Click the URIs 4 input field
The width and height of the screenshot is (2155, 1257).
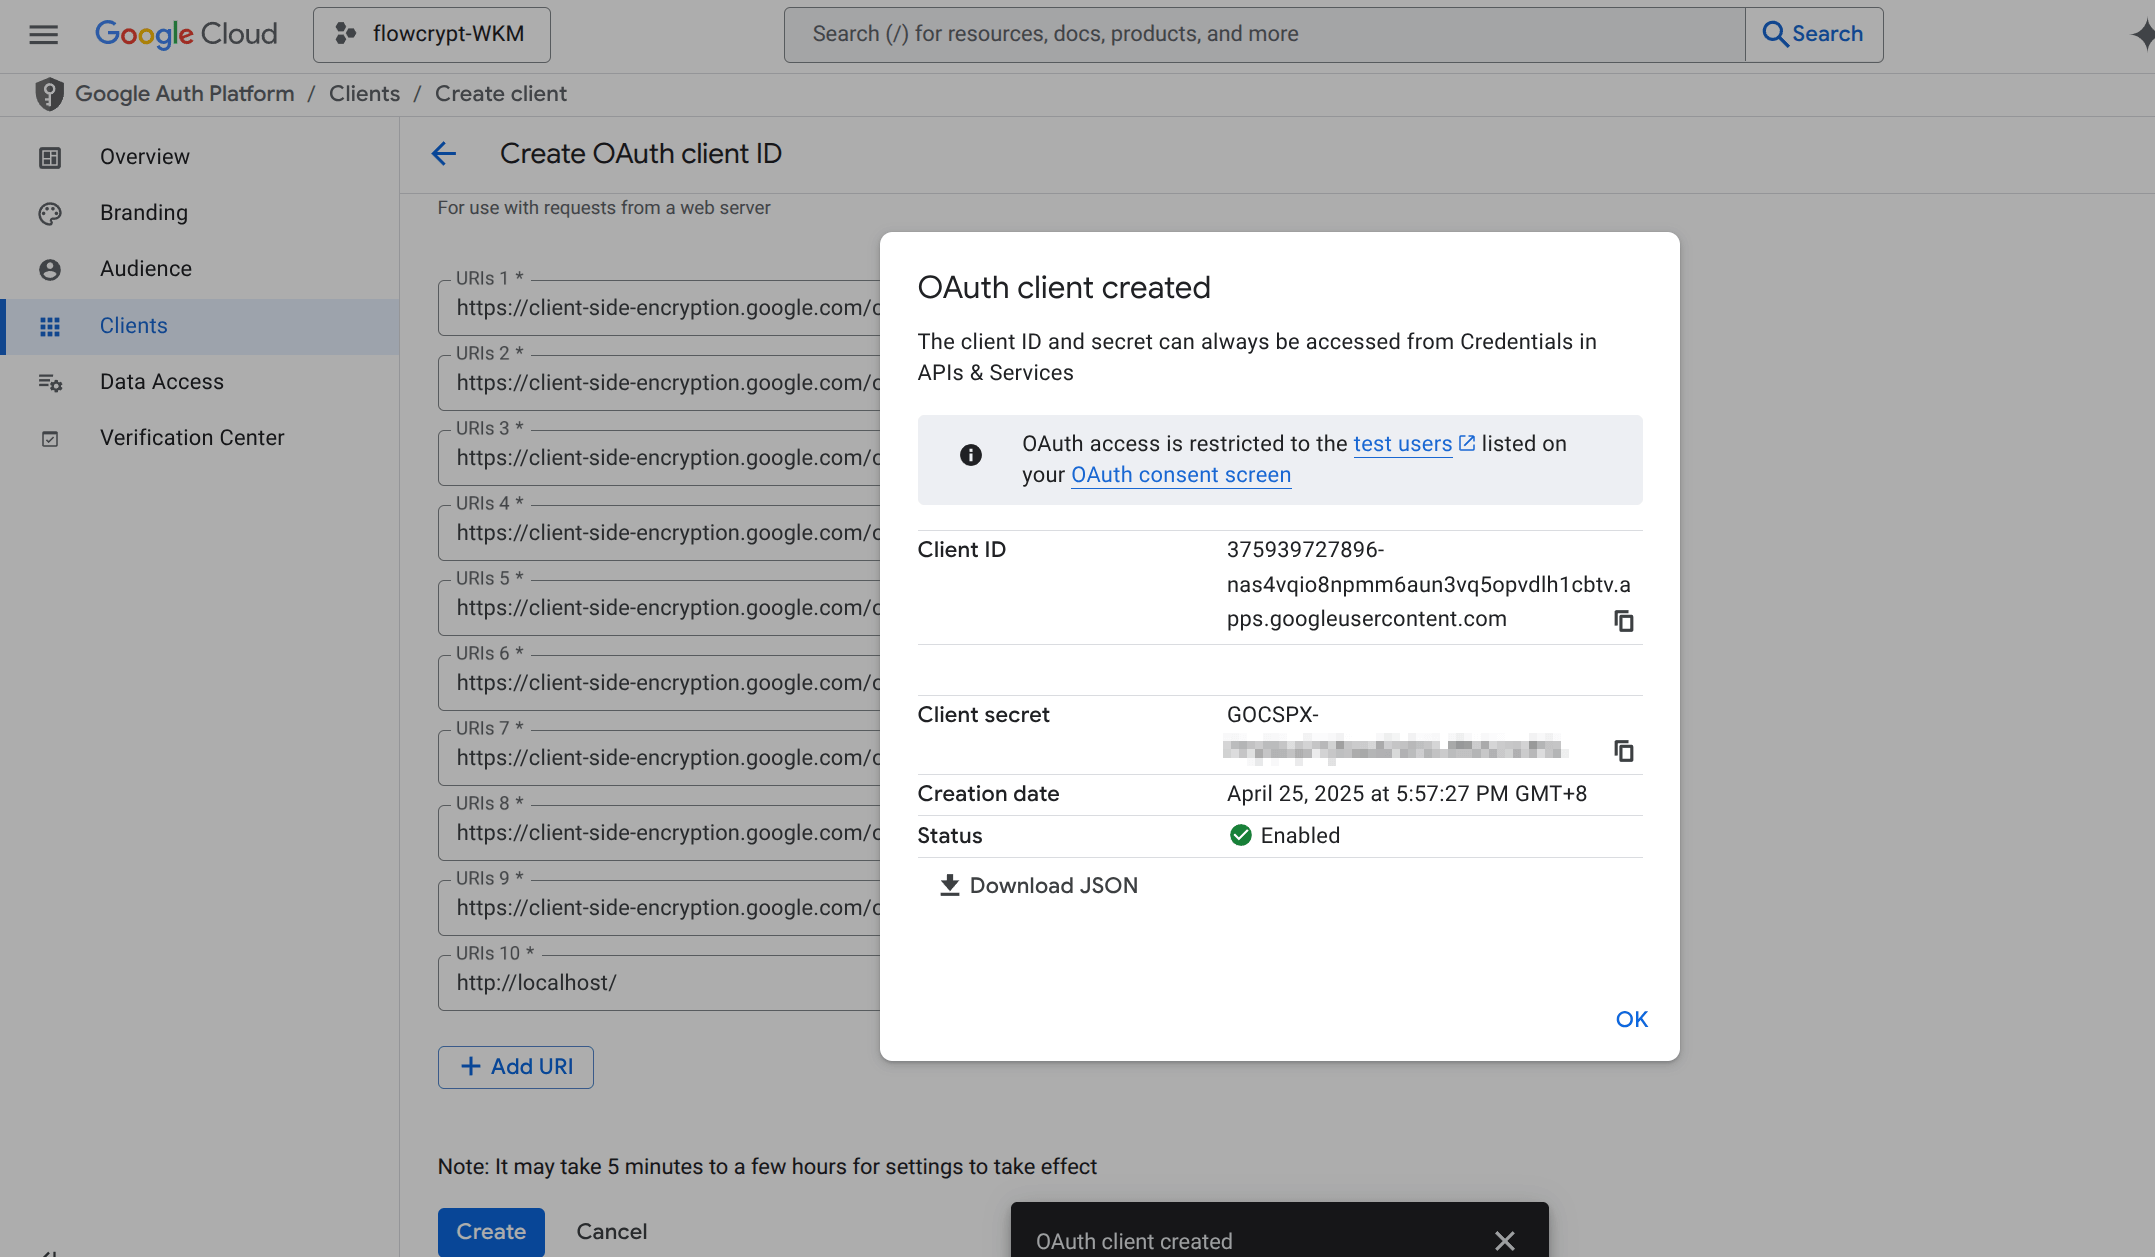pyautogui.click(x=659, y=533)
